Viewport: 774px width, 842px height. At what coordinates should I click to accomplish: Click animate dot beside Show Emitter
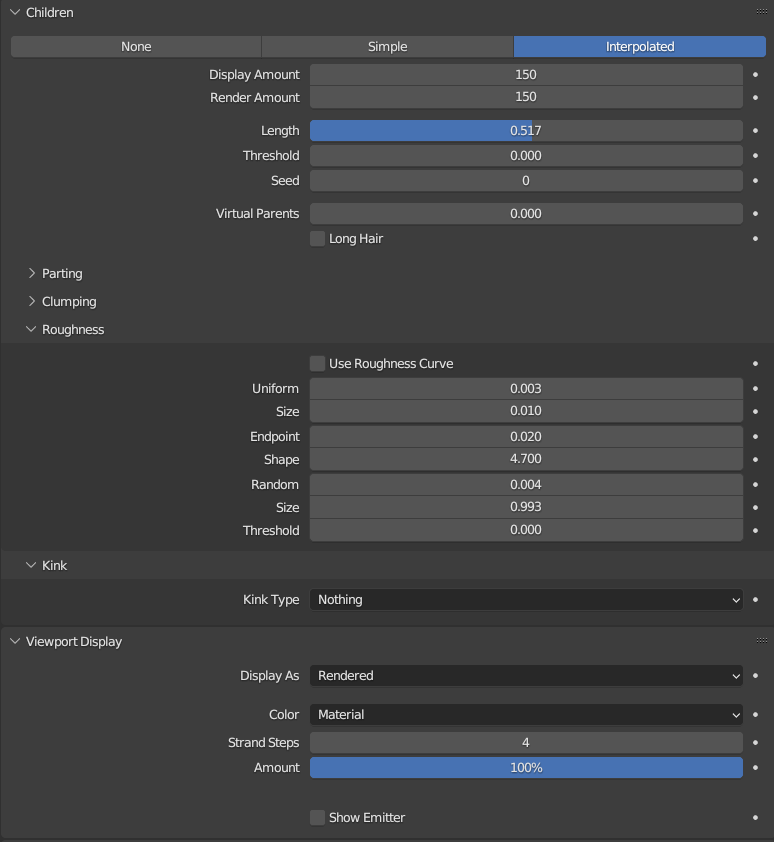tap(755, 818)
